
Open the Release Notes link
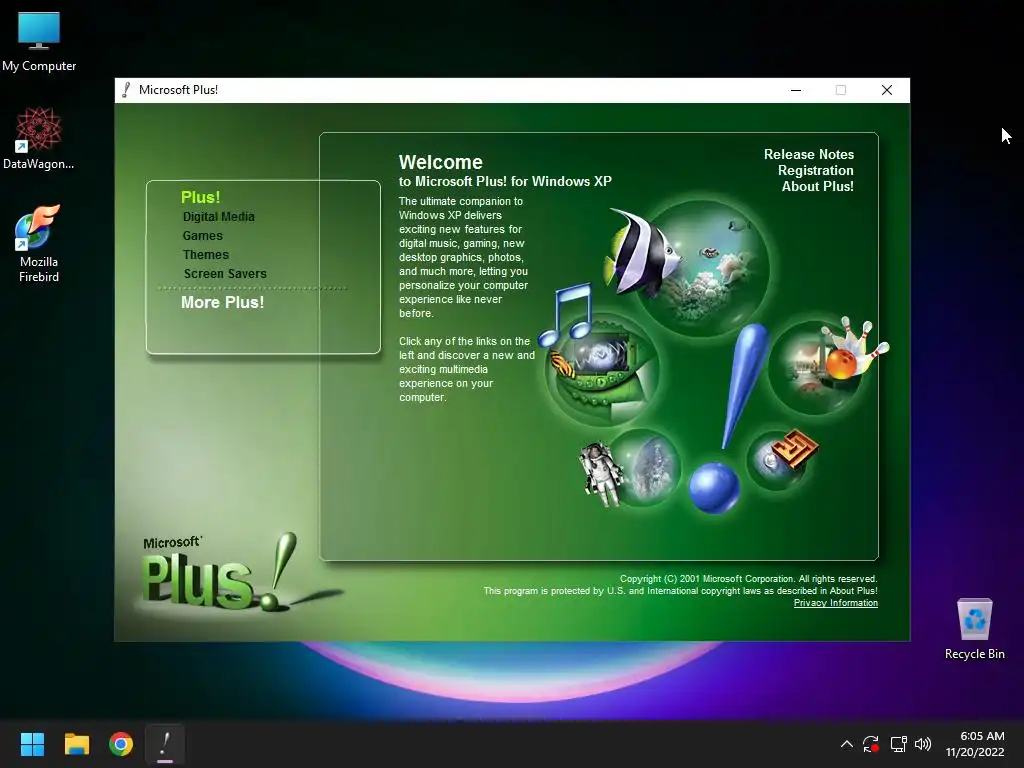[808, 154]
